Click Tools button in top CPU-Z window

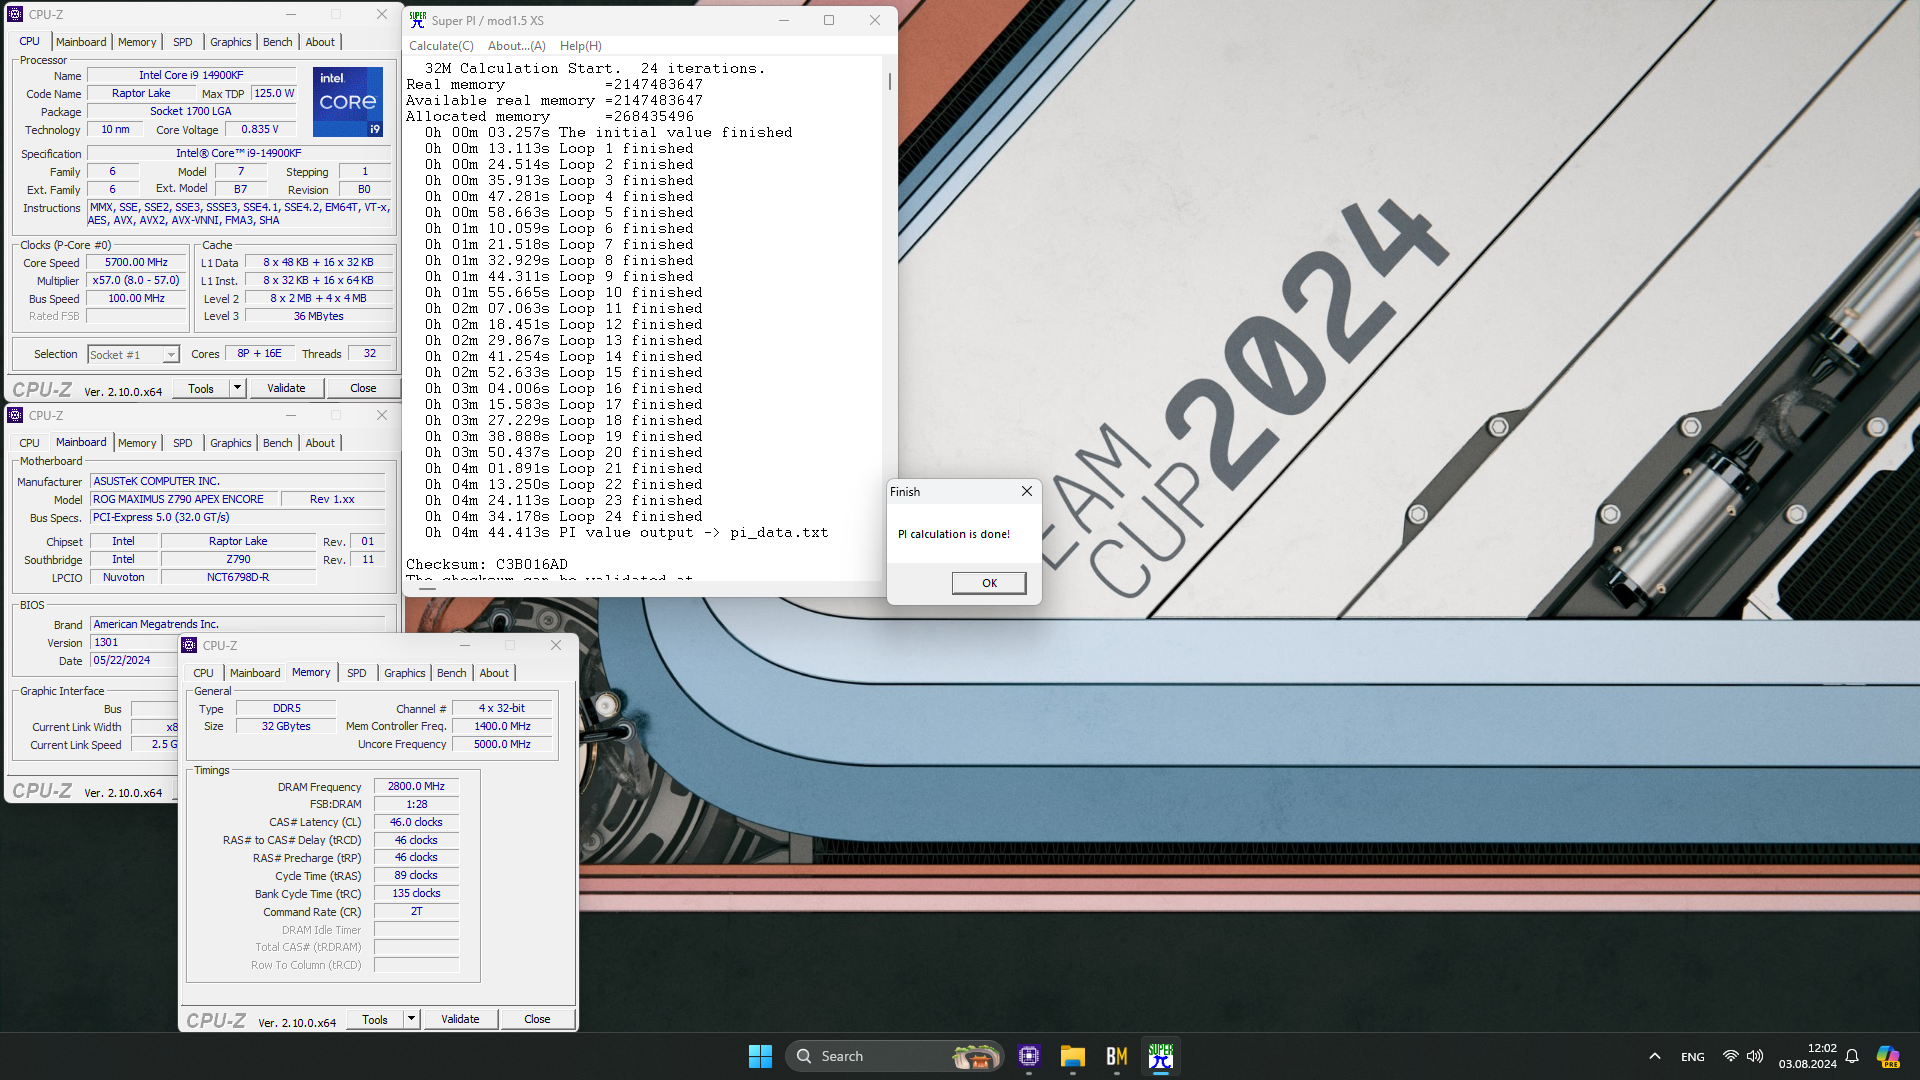click(x=201, y=388)
